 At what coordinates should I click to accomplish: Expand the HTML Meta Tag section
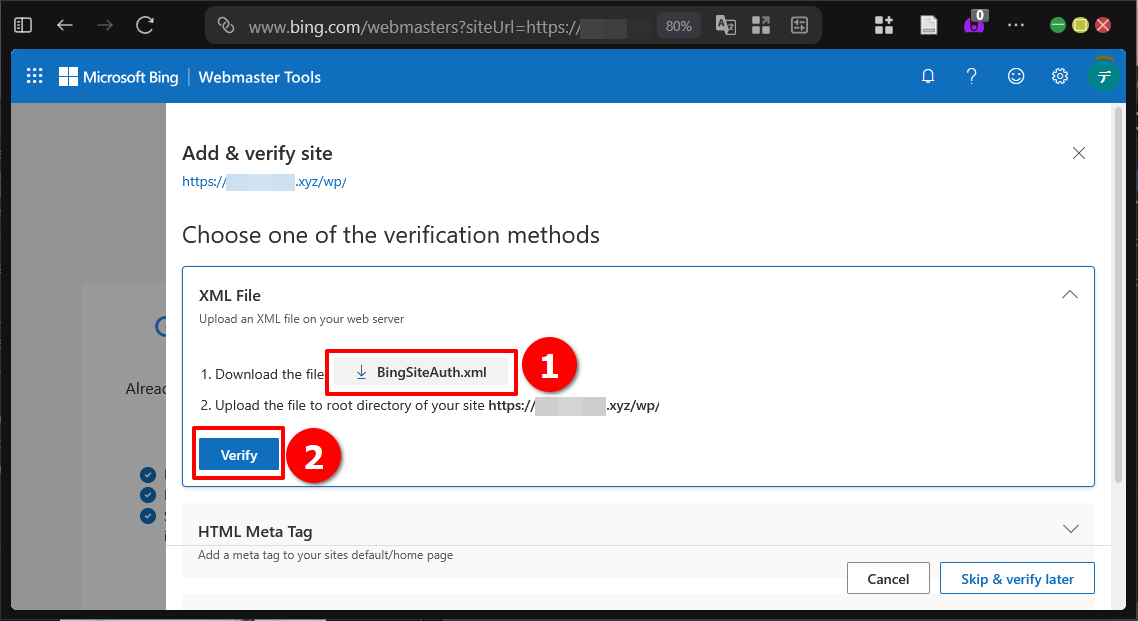[x=1070, y=528]
